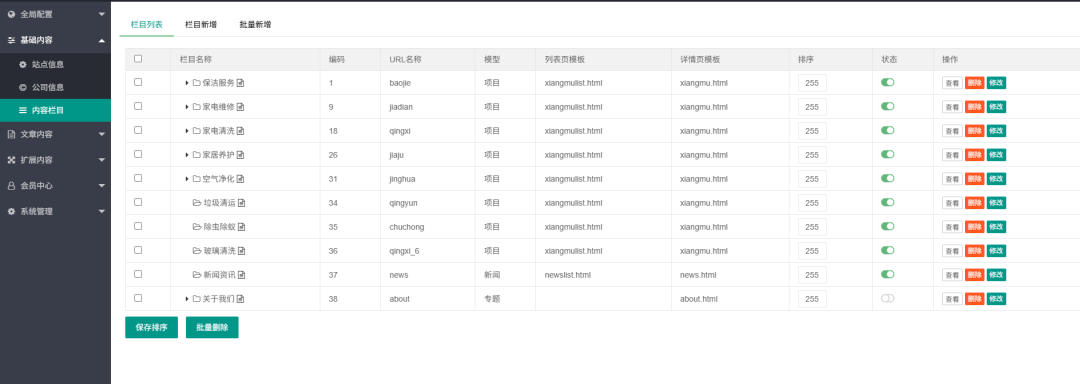Image resolution: width=1080 pixels, height=384 pixels.
Task: Expand 全局配置 sidebar arrow
Action: [102, 14]
